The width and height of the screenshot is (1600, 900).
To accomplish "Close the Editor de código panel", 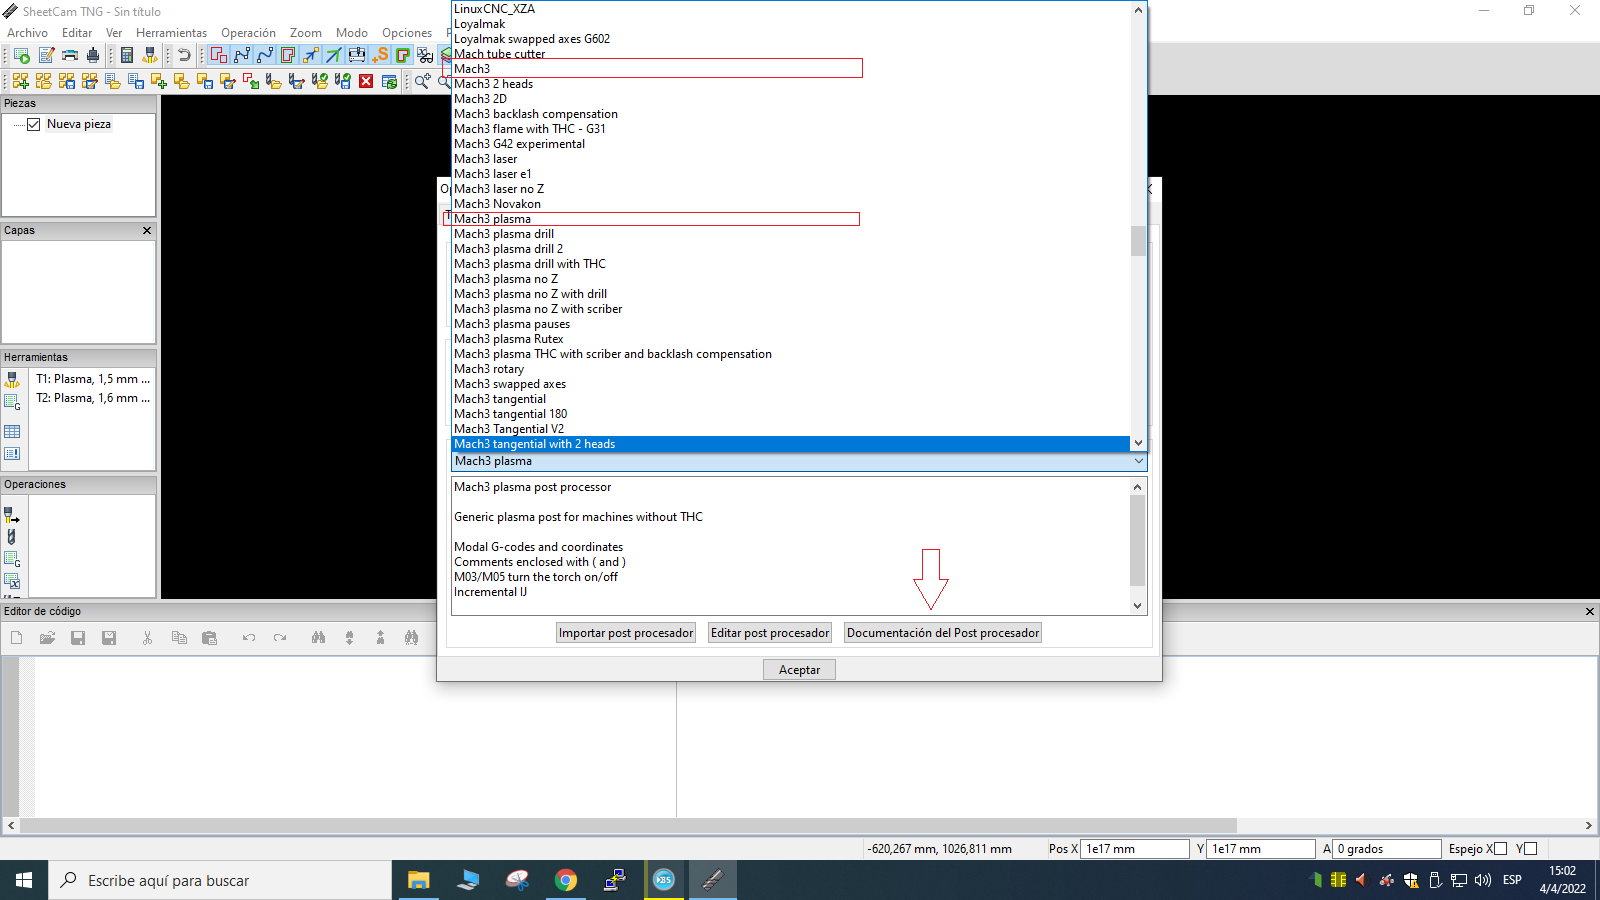I will (1590, 611).
